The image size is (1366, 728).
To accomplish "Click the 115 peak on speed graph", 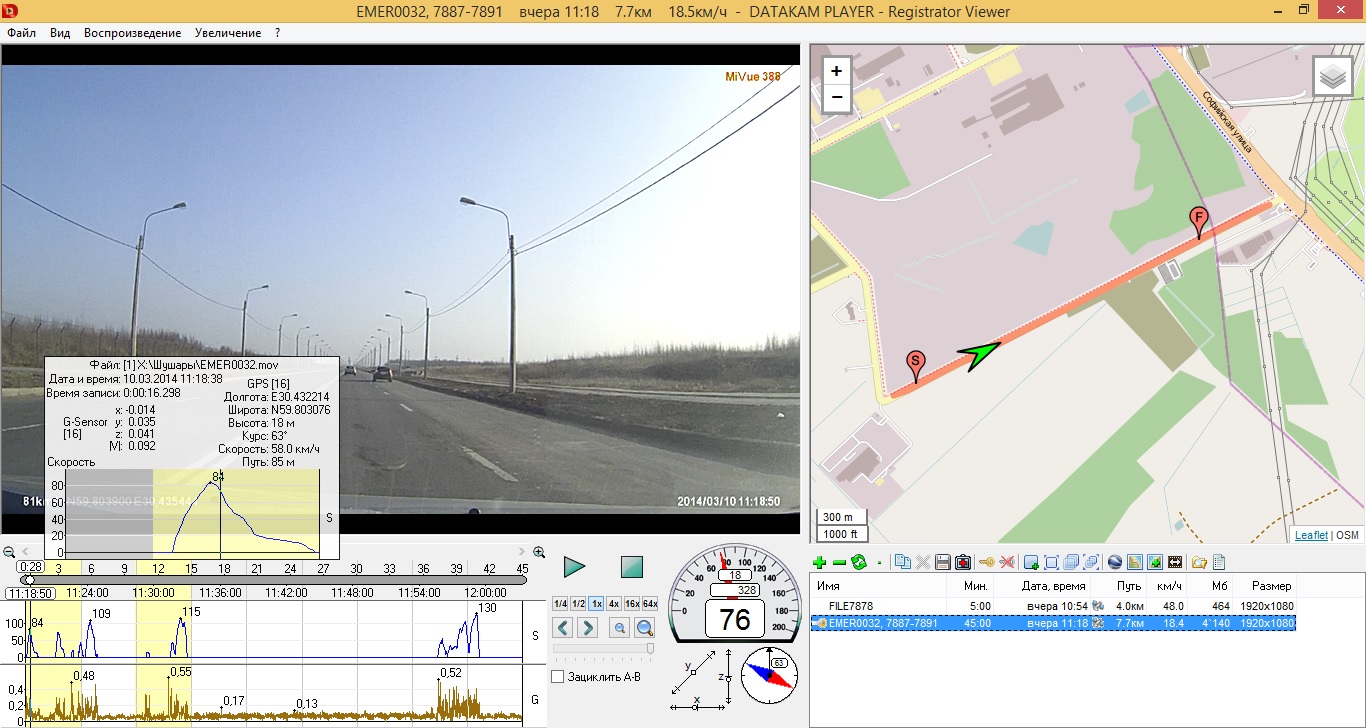I will [182, 620].
